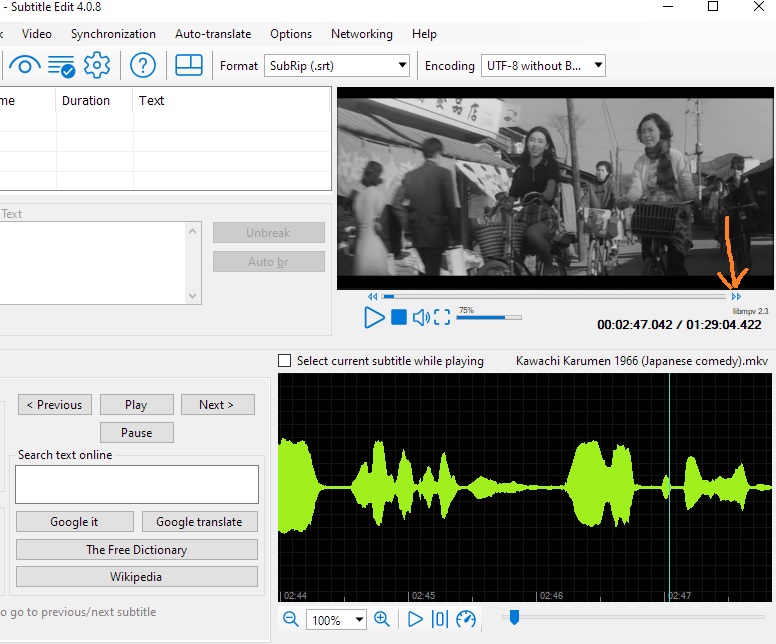Click the video preview frame
The image size is (776, 644).
pyautogui.click(x=555, y=188)
